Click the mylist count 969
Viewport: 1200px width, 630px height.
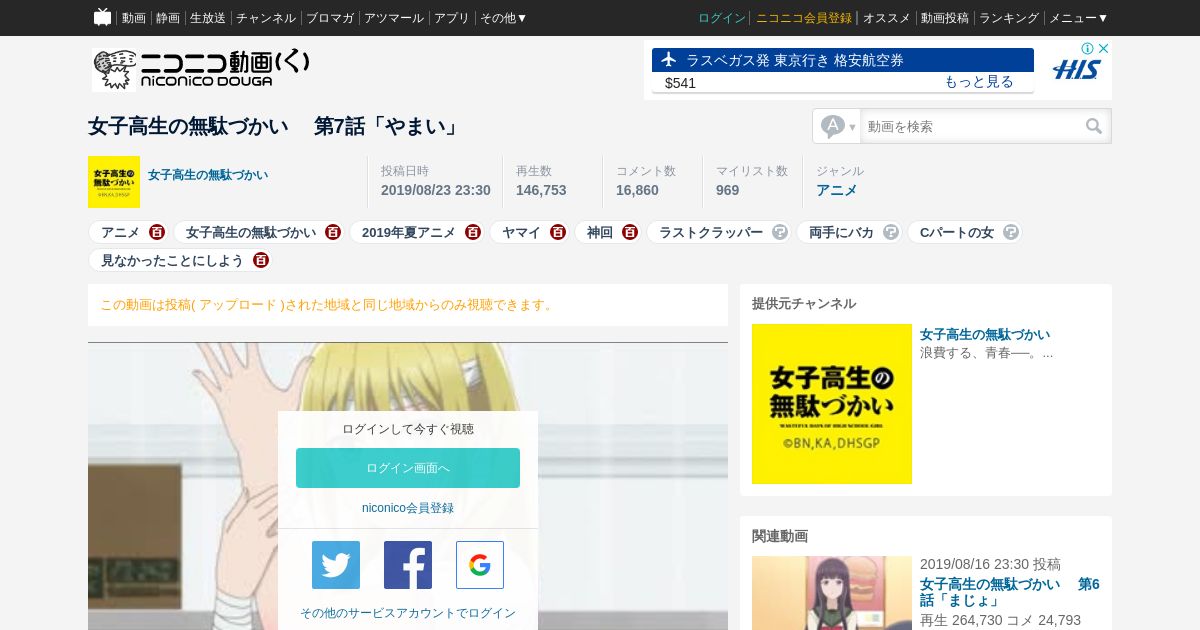(727, 190)
